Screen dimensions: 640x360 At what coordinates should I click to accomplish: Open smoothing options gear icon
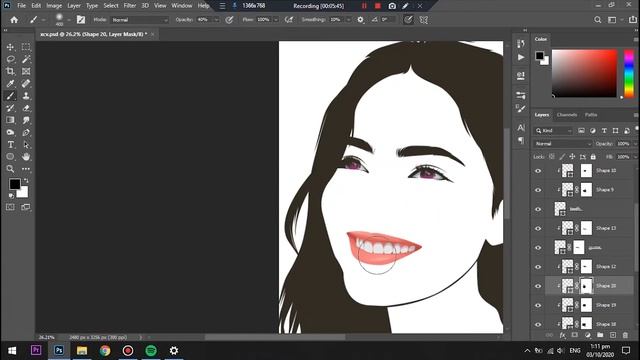point(360,20)
